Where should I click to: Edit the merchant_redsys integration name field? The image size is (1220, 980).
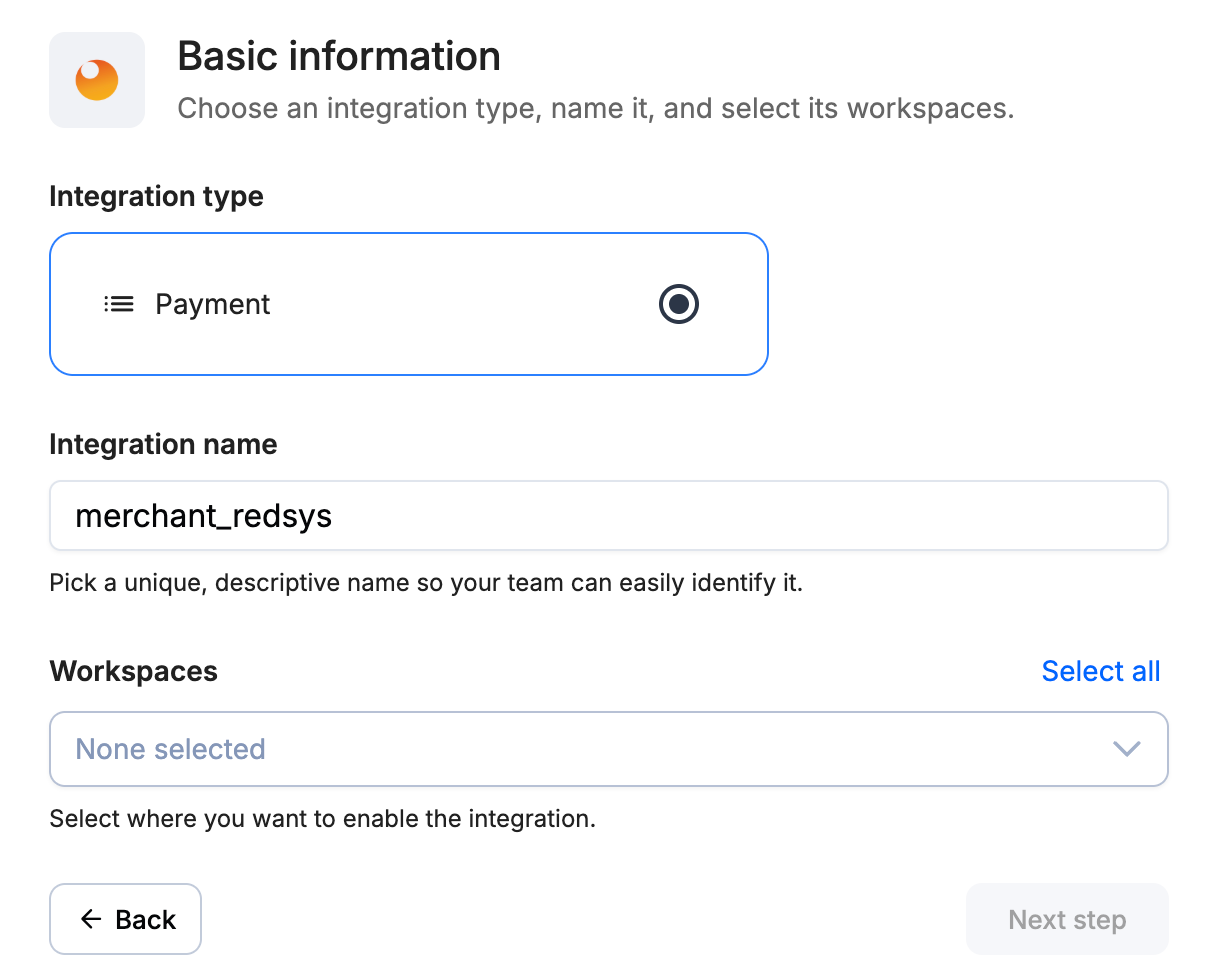click(608, 516)
